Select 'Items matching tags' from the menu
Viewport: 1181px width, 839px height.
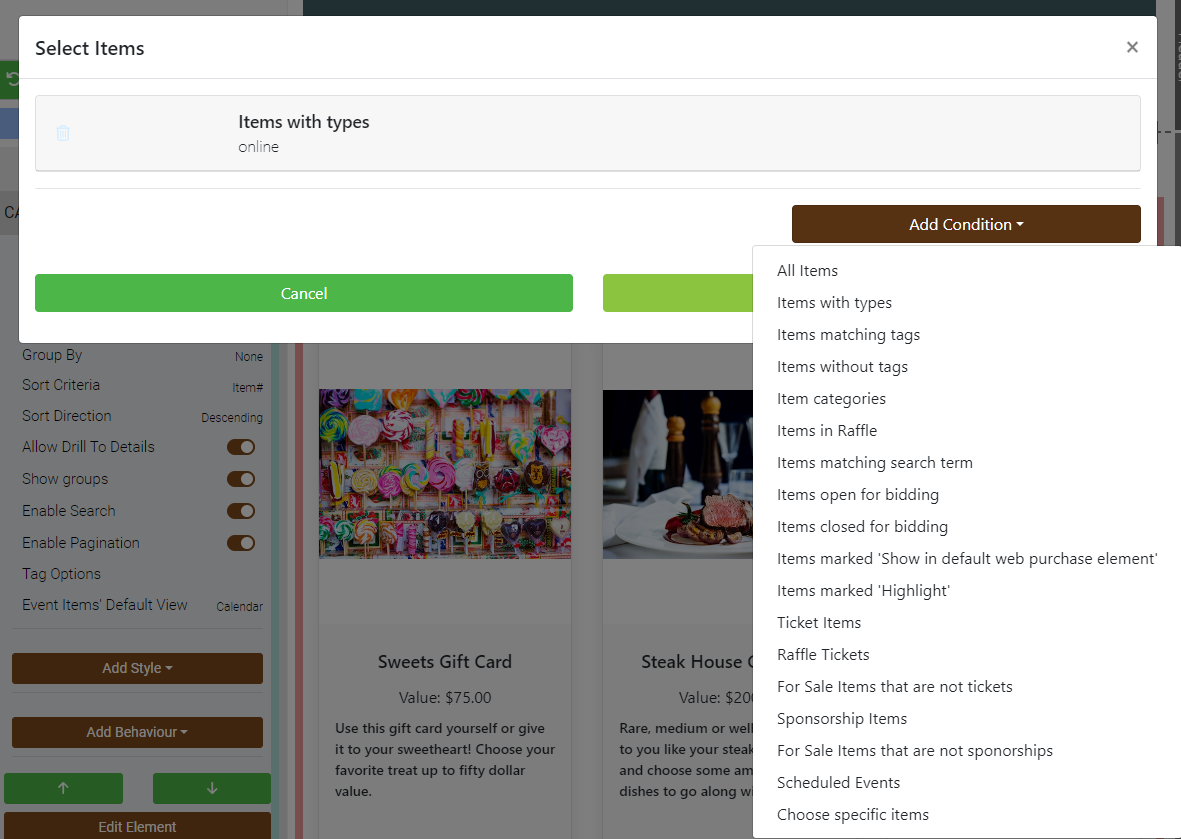848,335
